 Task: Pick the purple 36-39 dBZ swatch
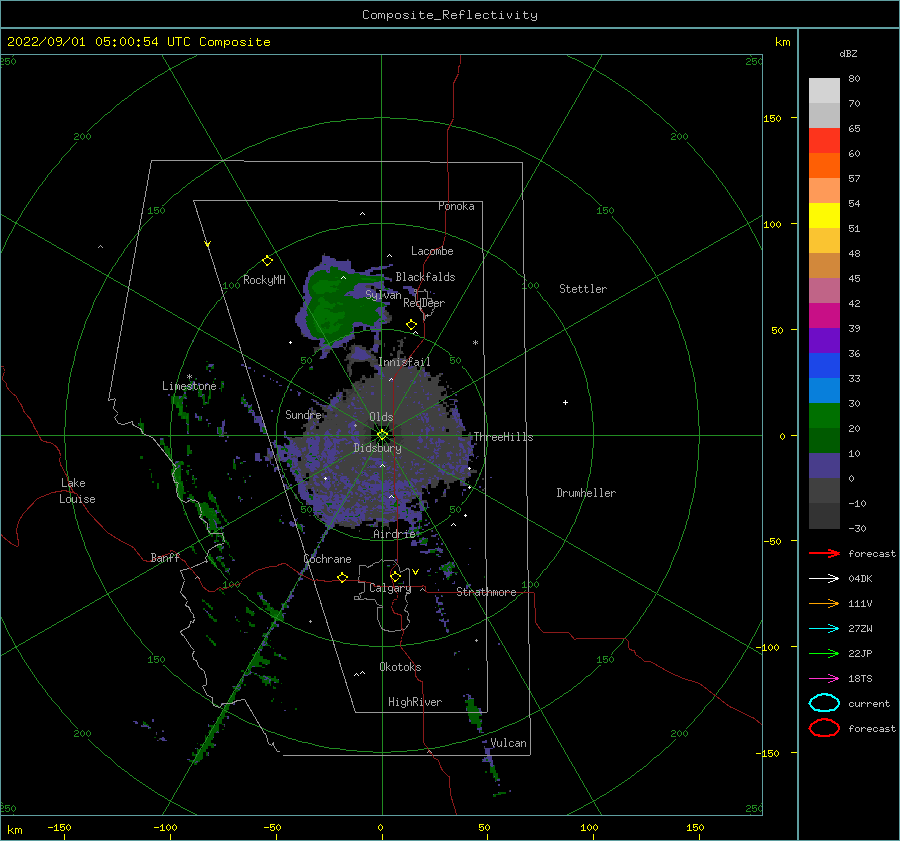[x=824, y=341]
